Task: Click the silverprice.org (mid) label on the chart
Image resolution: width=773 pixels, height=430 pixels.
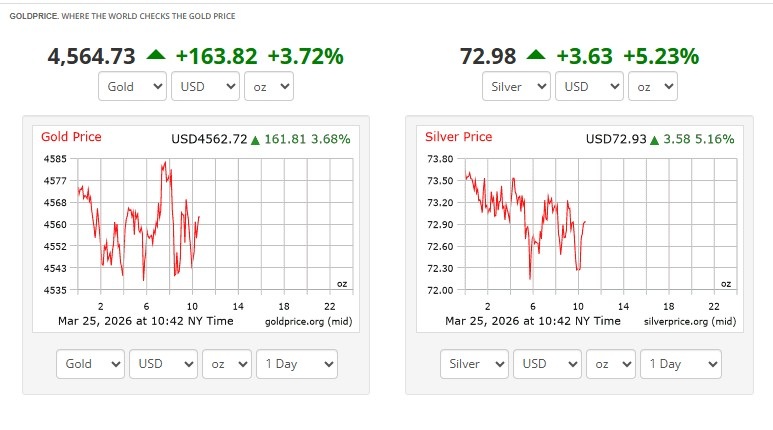Action: point(690,321)
